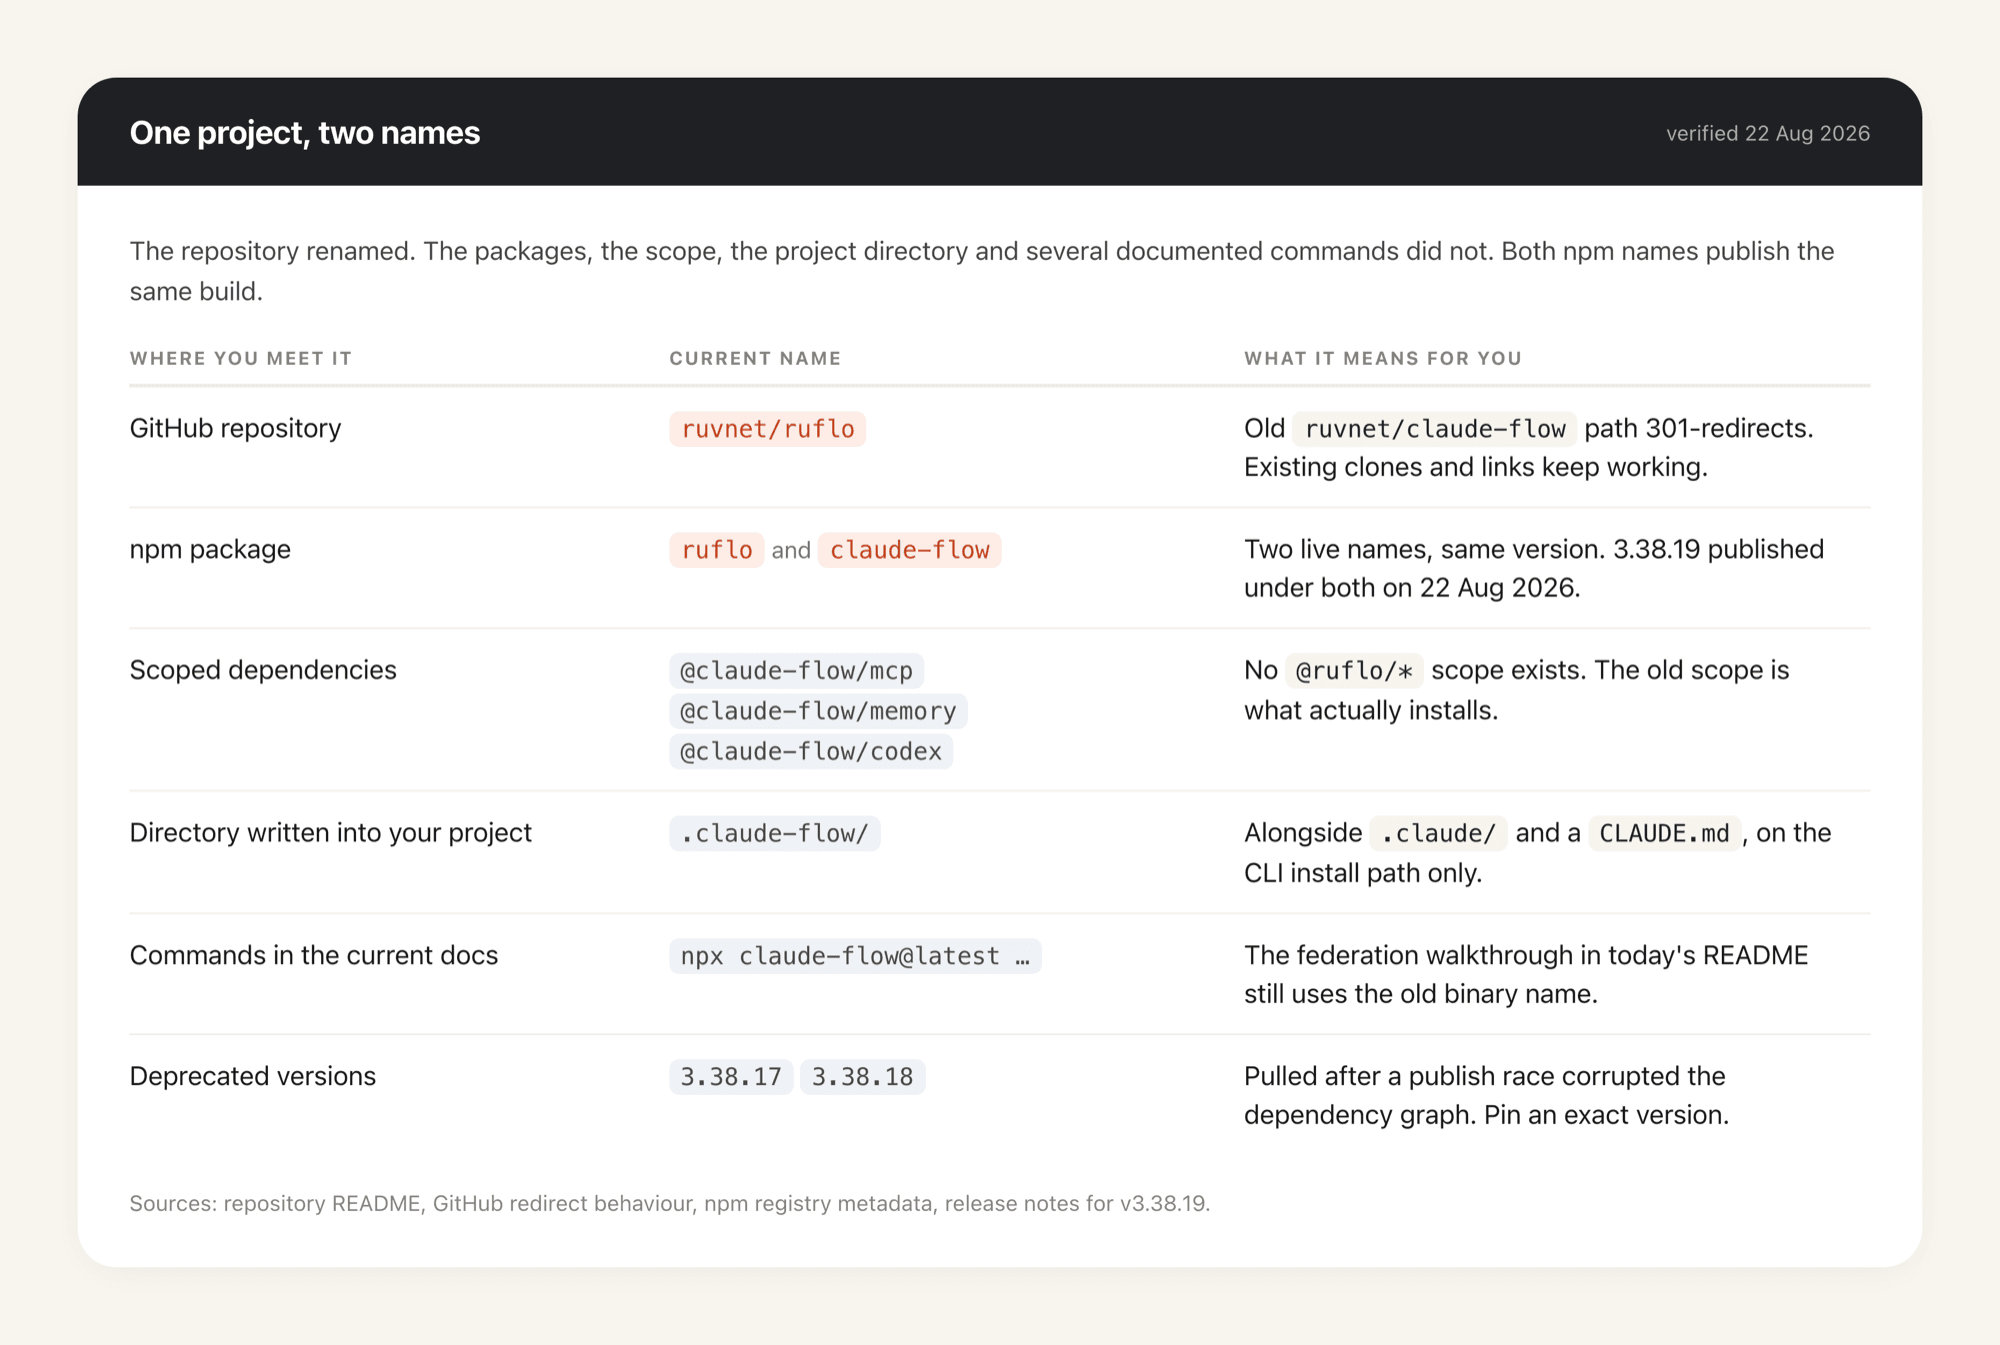Click the '.claude/' inline code
2000x1345 pixels.
[1438, 833]
